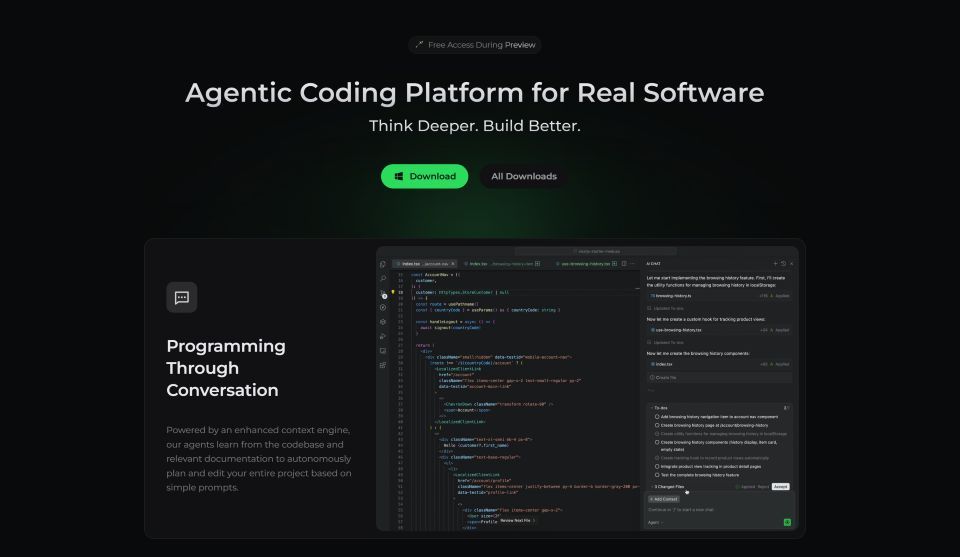960x557 pixels.
Task: Check 'Create browsing history page' to-do
Action: click(x=657, y=425)
